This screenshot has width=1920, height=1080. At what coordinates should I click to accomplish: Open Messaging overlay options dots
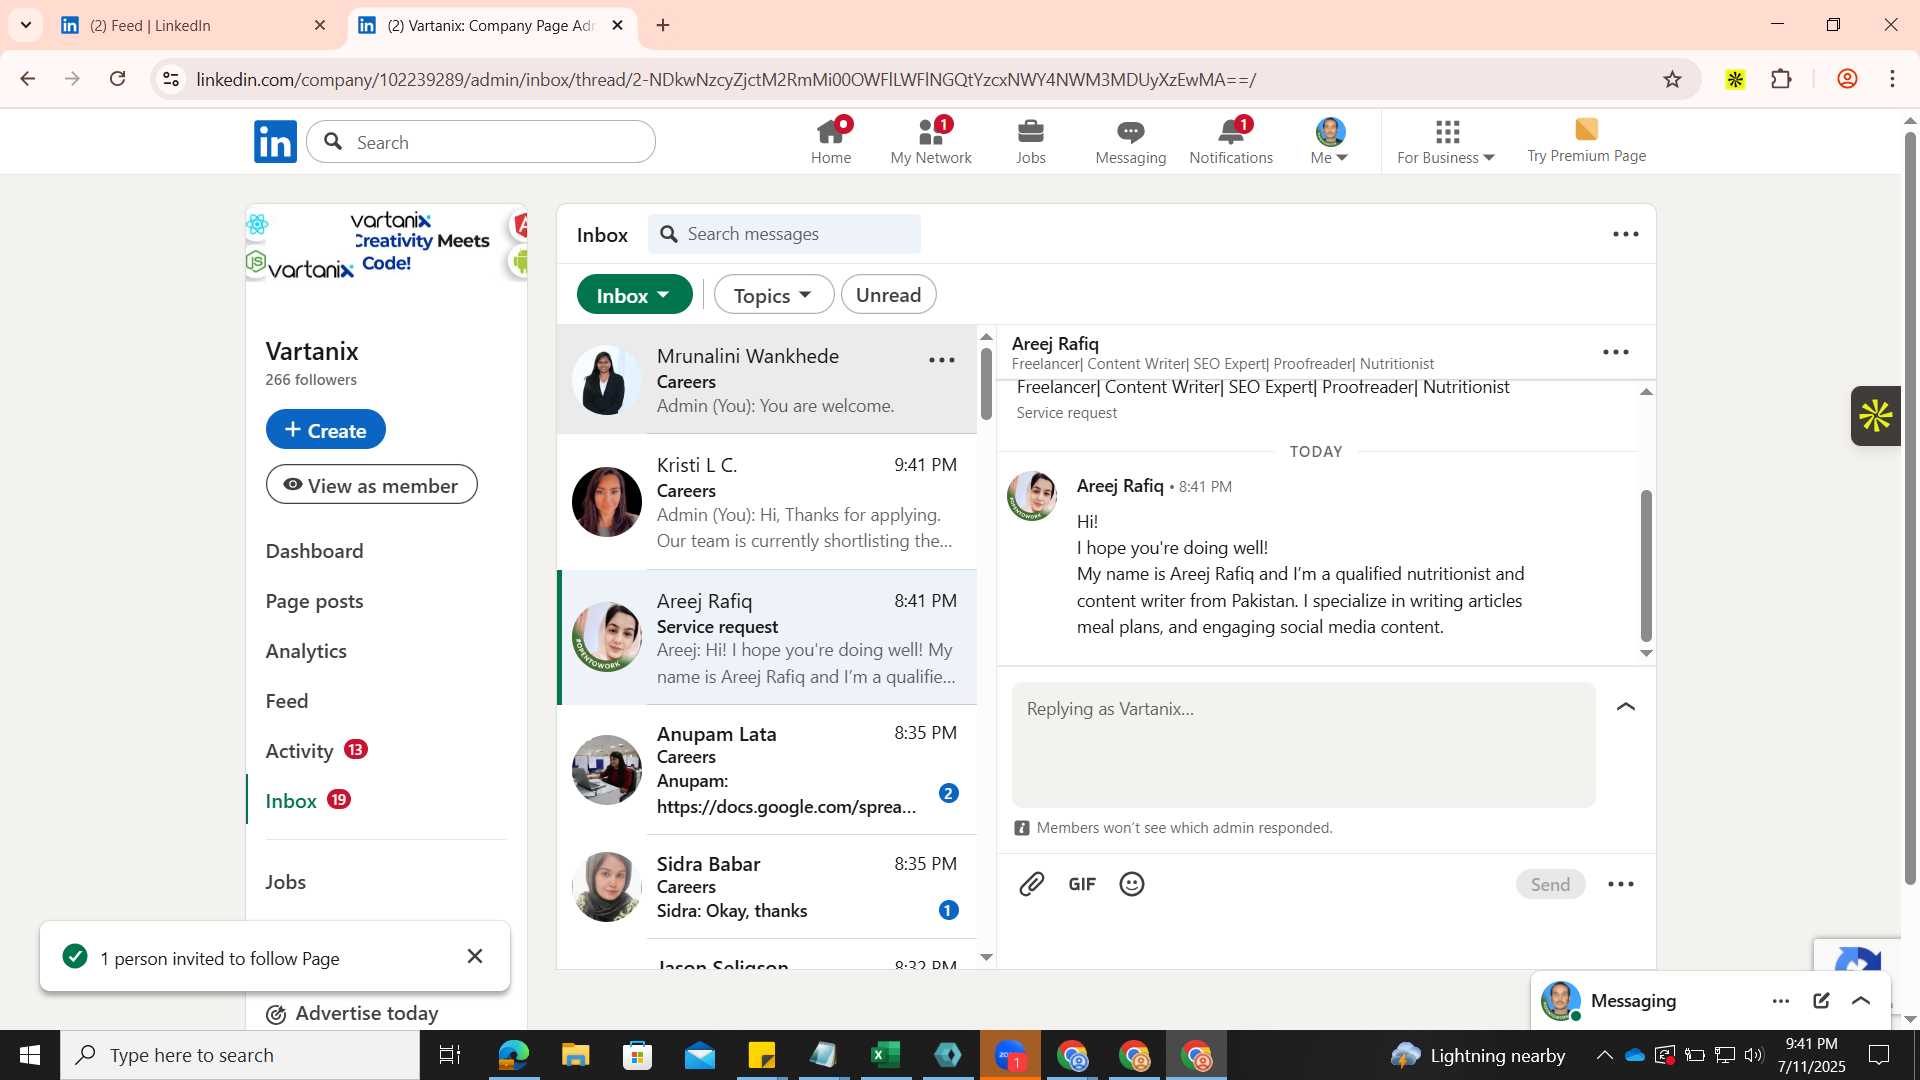point(1781,1001)
